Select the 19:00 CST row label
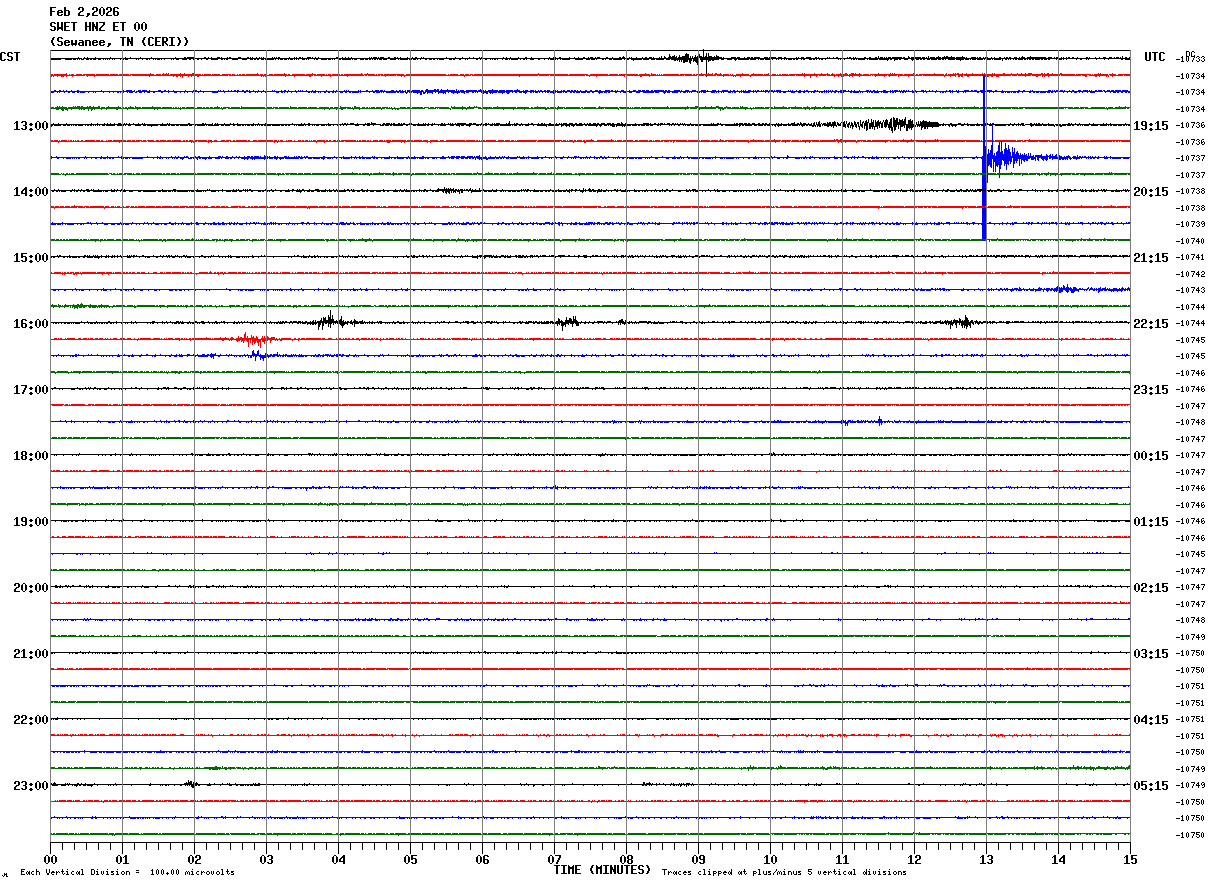The height and width of the screenshot is (886, 1210). click(30, 522)
